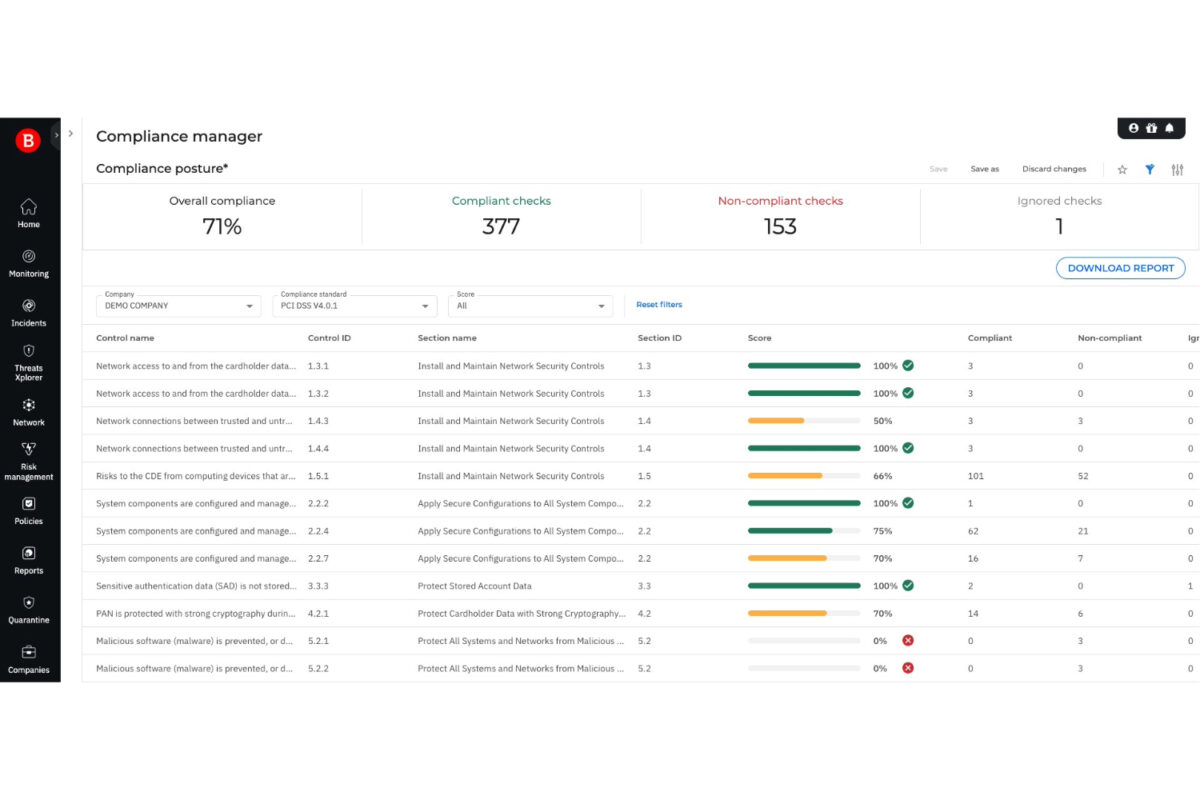Image resolution: width=1200 pixels, height=800 pixels.
Task: Click 'Protect Cardholder Data with Strong Cryptography' section name
Action: pos(522,613)
